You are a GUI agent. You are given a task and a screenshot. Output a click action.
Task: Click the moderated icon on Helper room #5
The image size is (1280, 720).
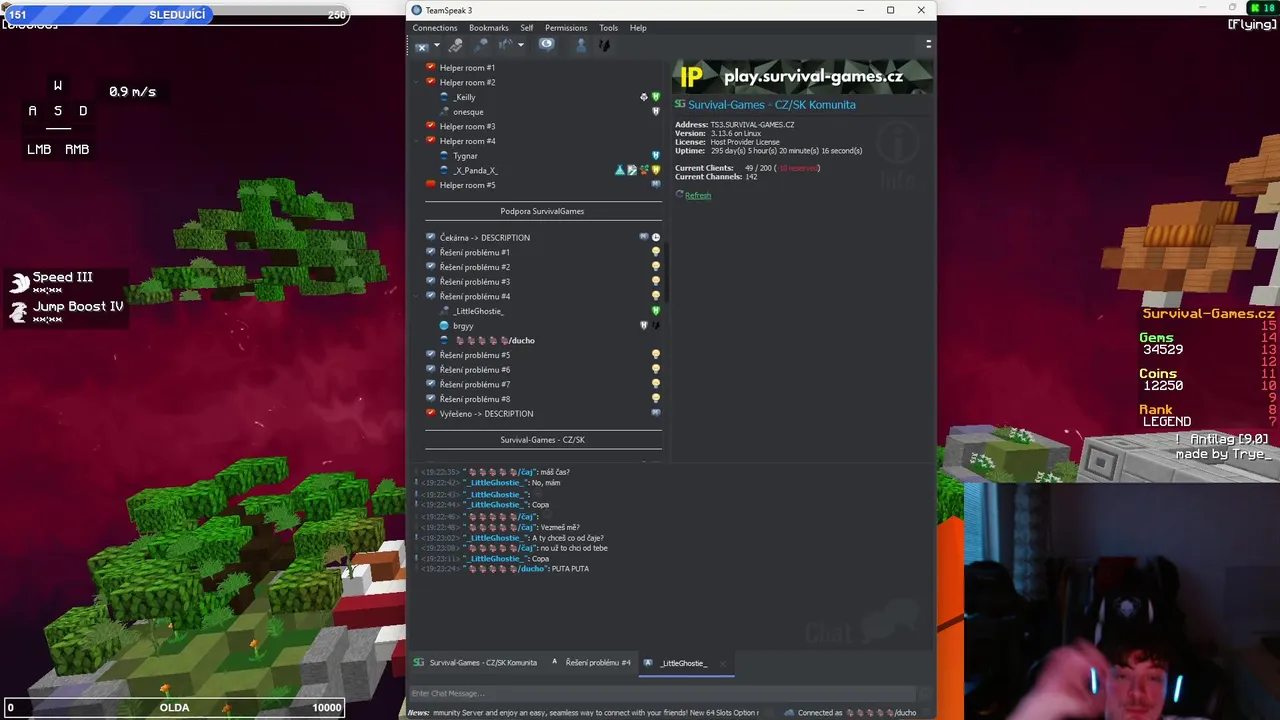point(656,185)
